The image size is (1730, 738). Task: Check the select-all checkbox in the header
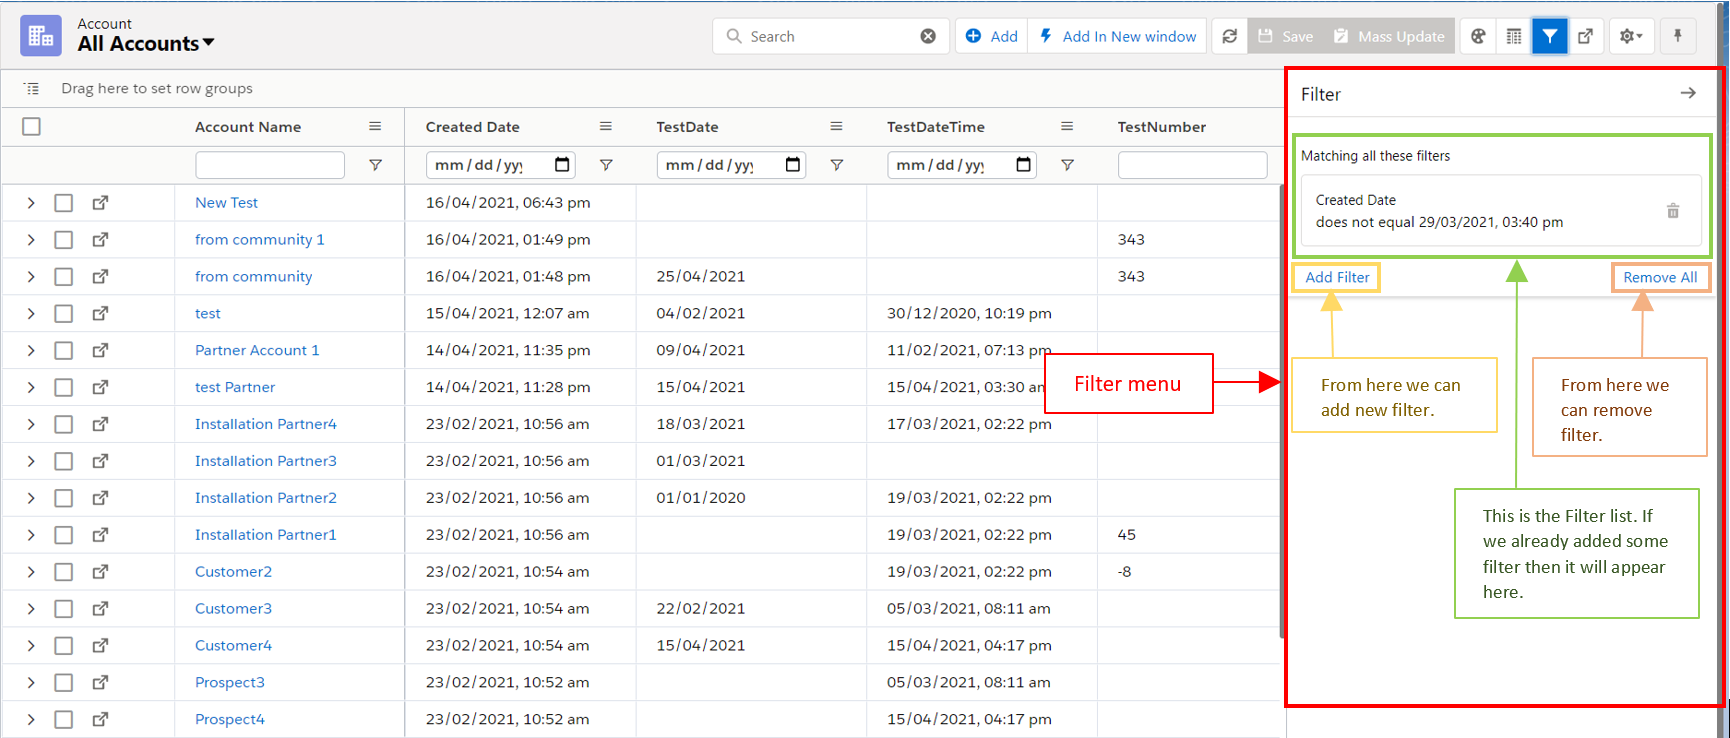(32, 127)
